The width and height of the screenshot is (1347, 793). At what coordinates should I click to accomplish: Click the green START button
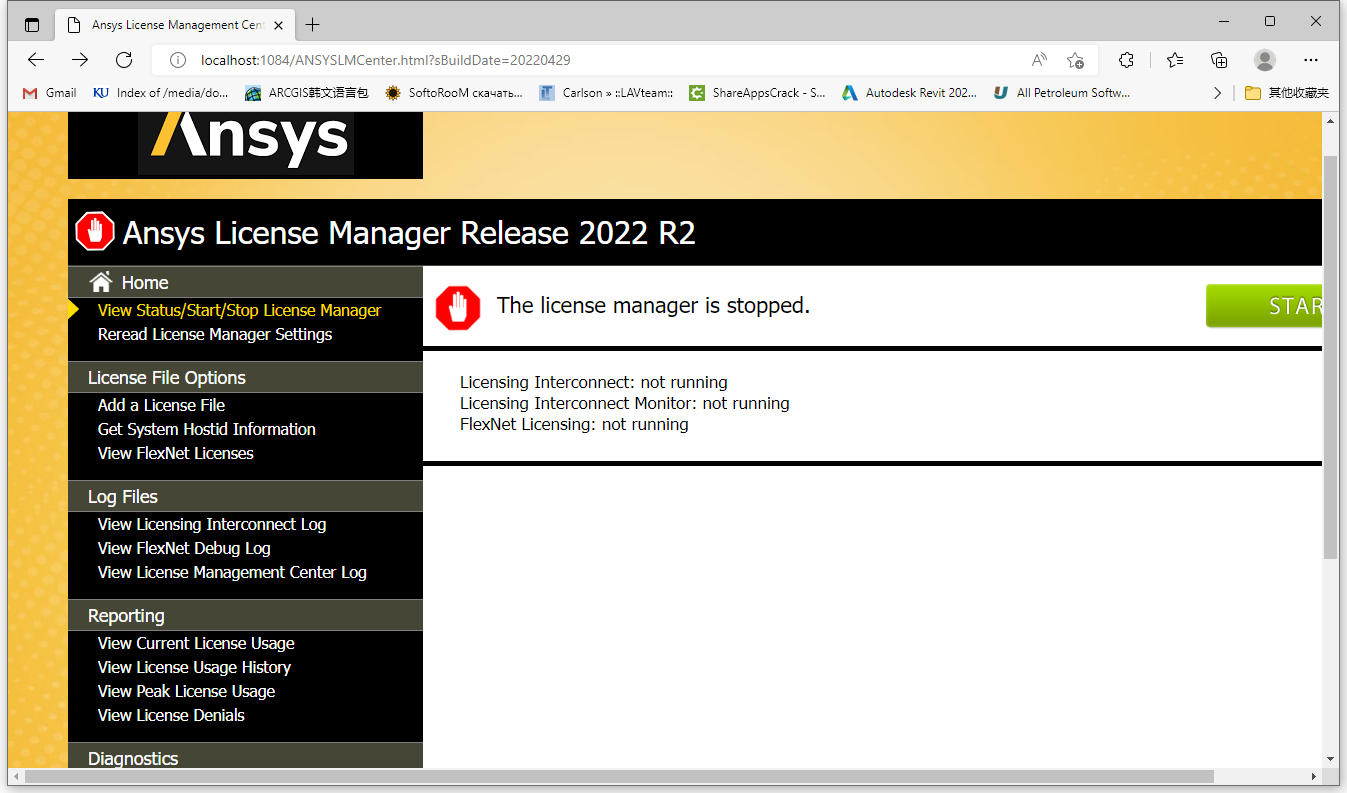tap(1264, 306)
